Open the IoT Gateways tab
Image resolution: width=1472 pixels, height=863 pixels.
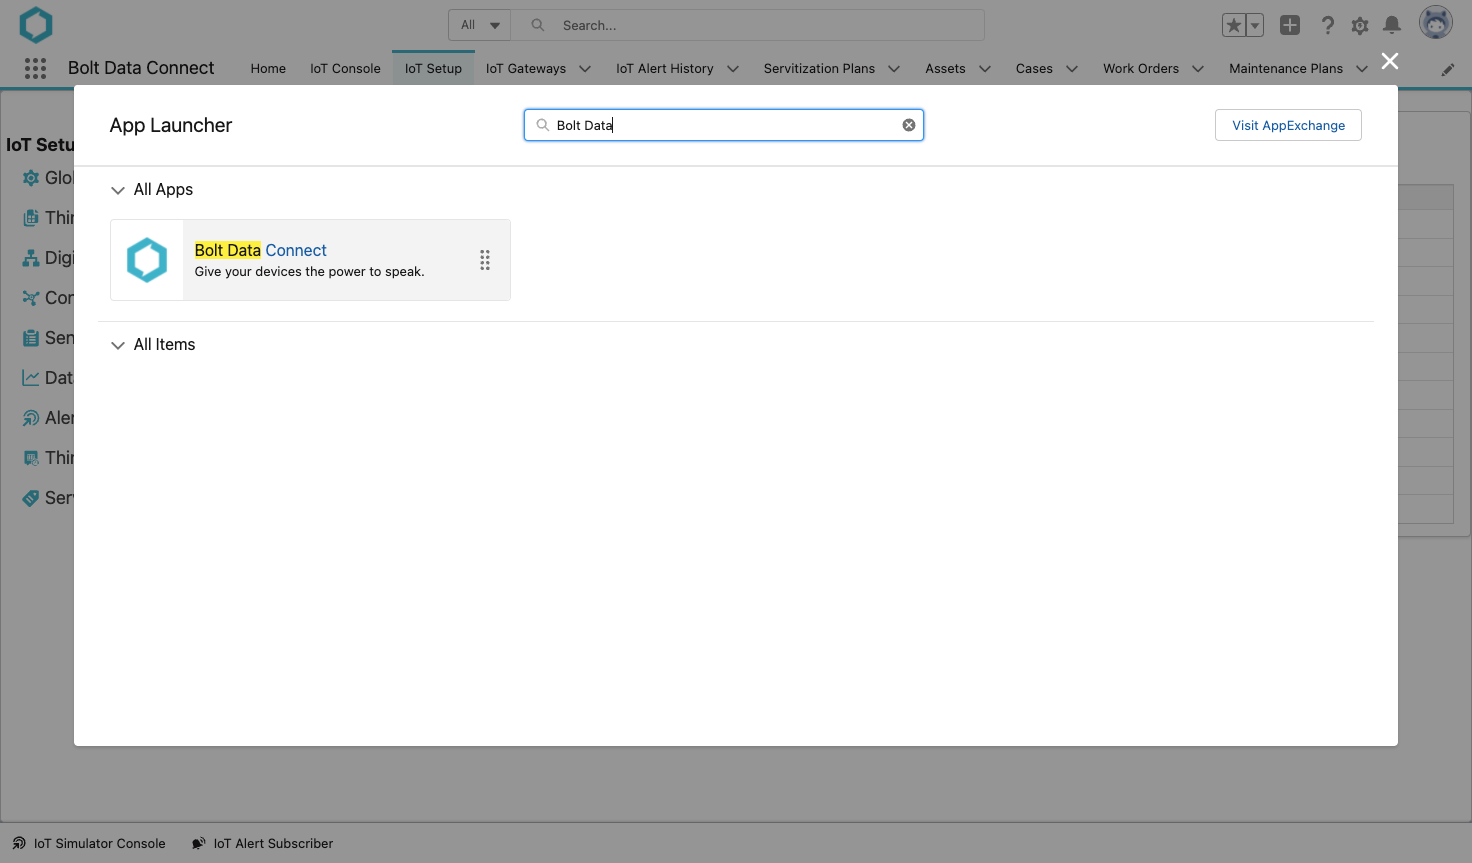pos(526,68)
